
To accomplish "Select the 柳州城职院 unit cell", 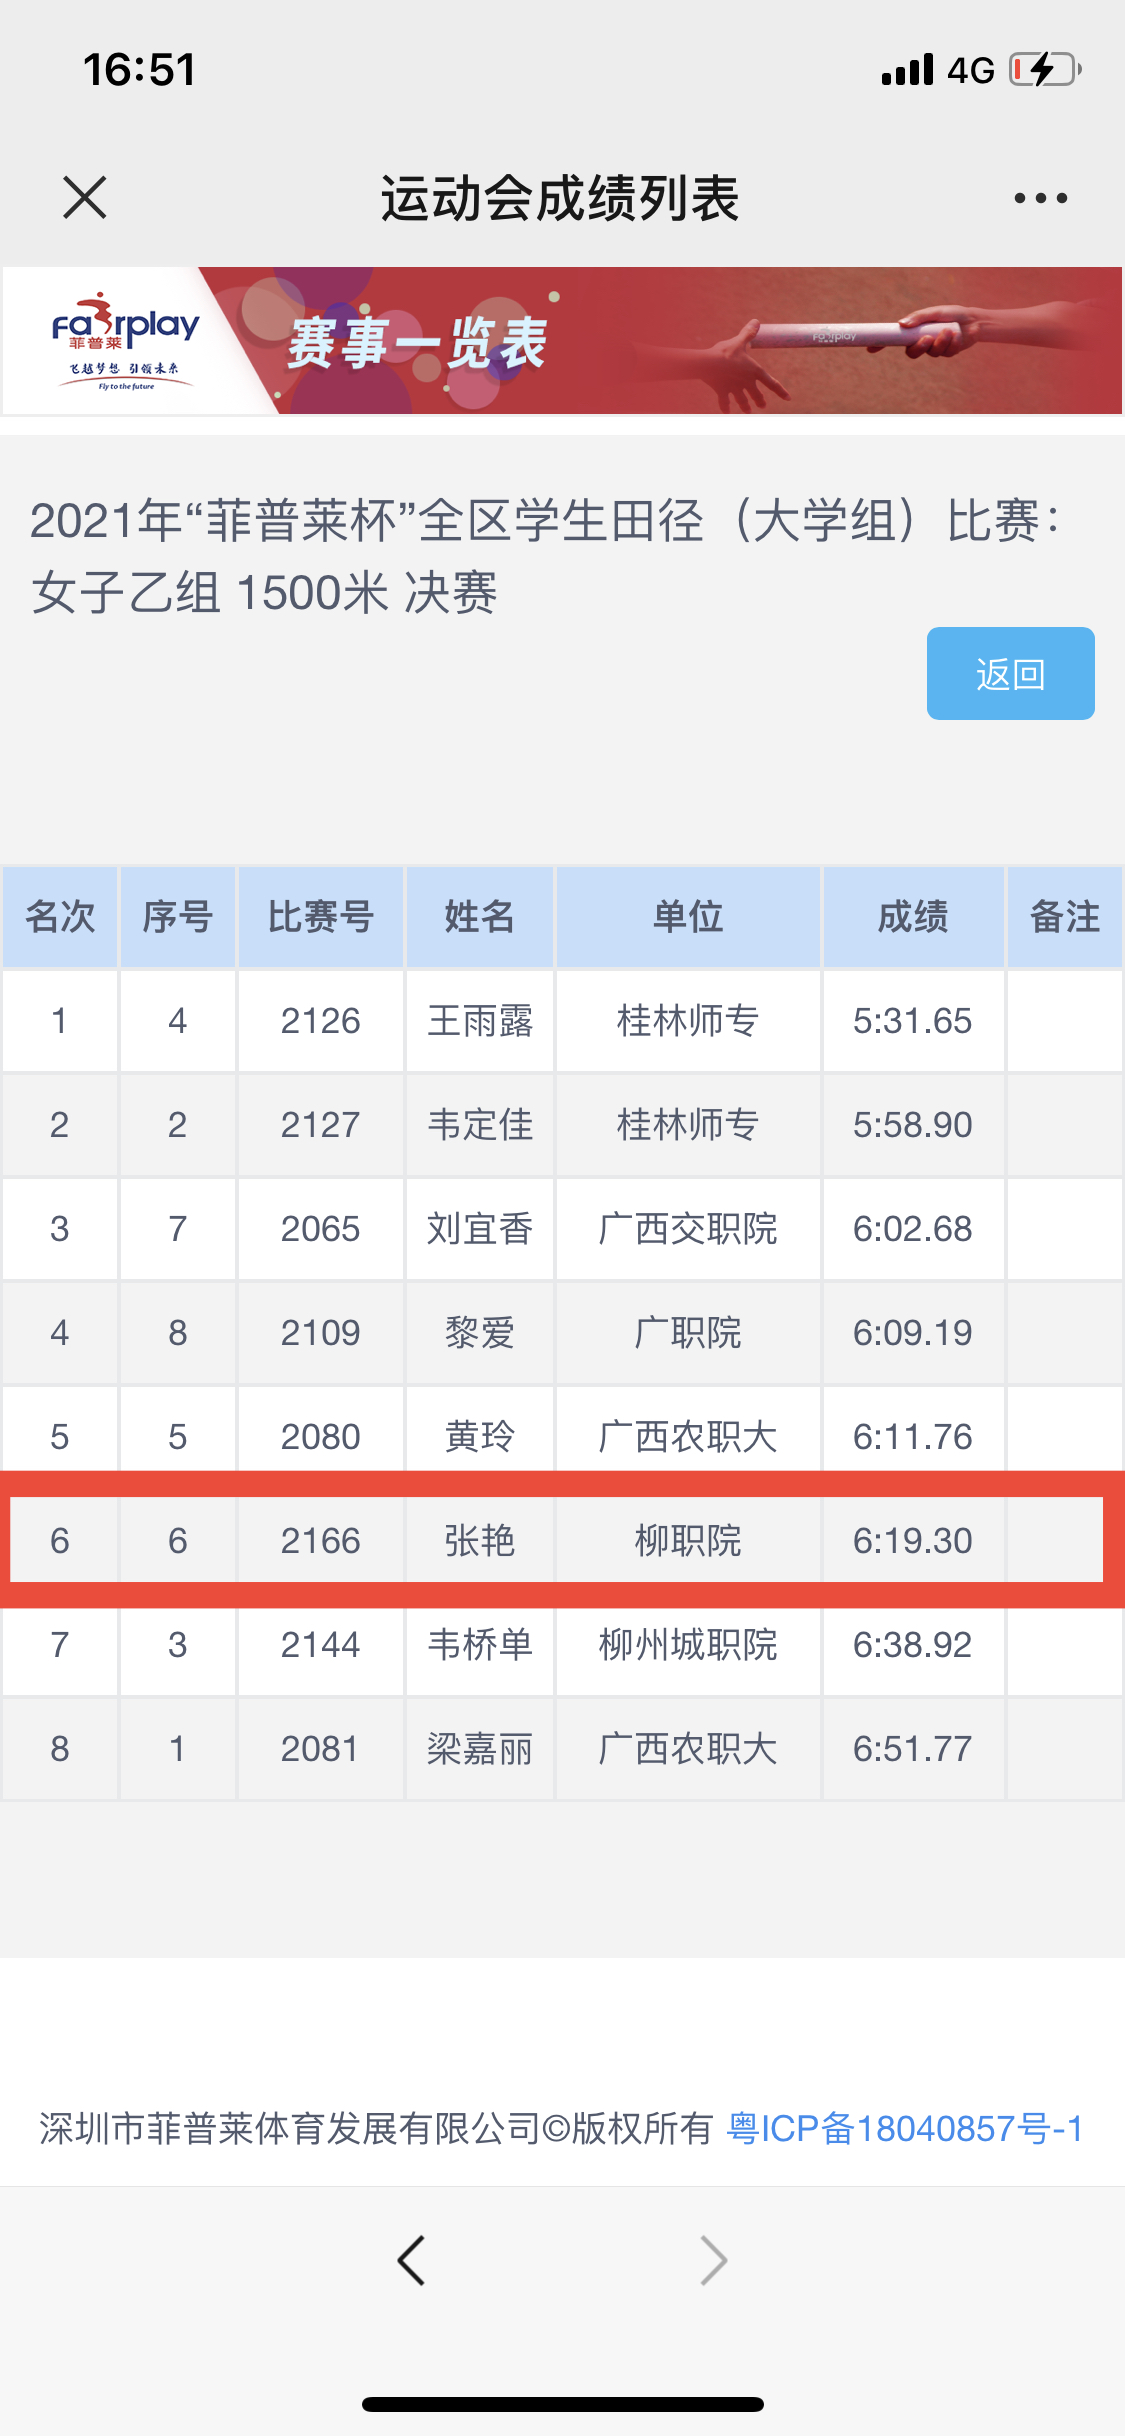I will click(x=688, y=1645).
